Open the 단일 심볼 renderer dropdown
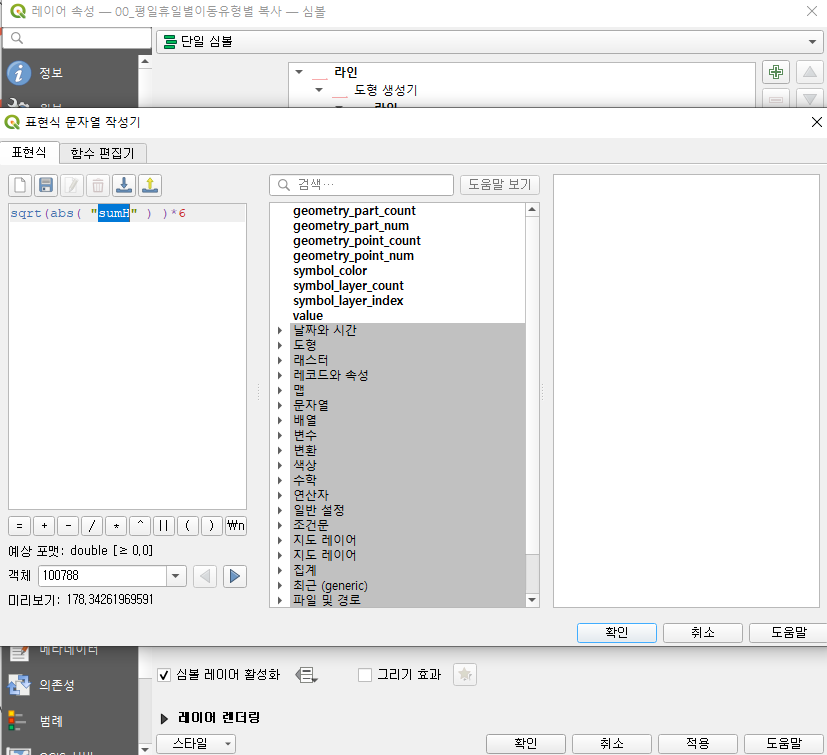The width and height of the screenshot is (827, 755). [x=489, y=42]
